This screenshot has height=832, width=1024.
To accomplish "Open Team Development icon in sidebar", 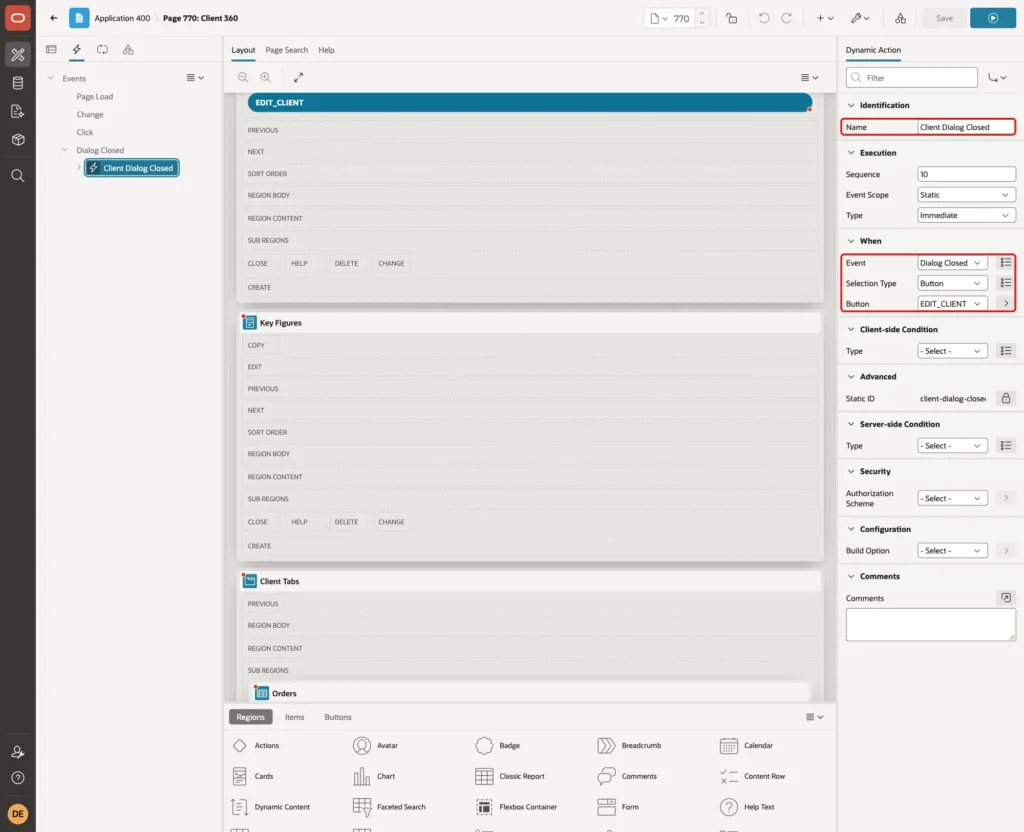I will coord(18,112).
